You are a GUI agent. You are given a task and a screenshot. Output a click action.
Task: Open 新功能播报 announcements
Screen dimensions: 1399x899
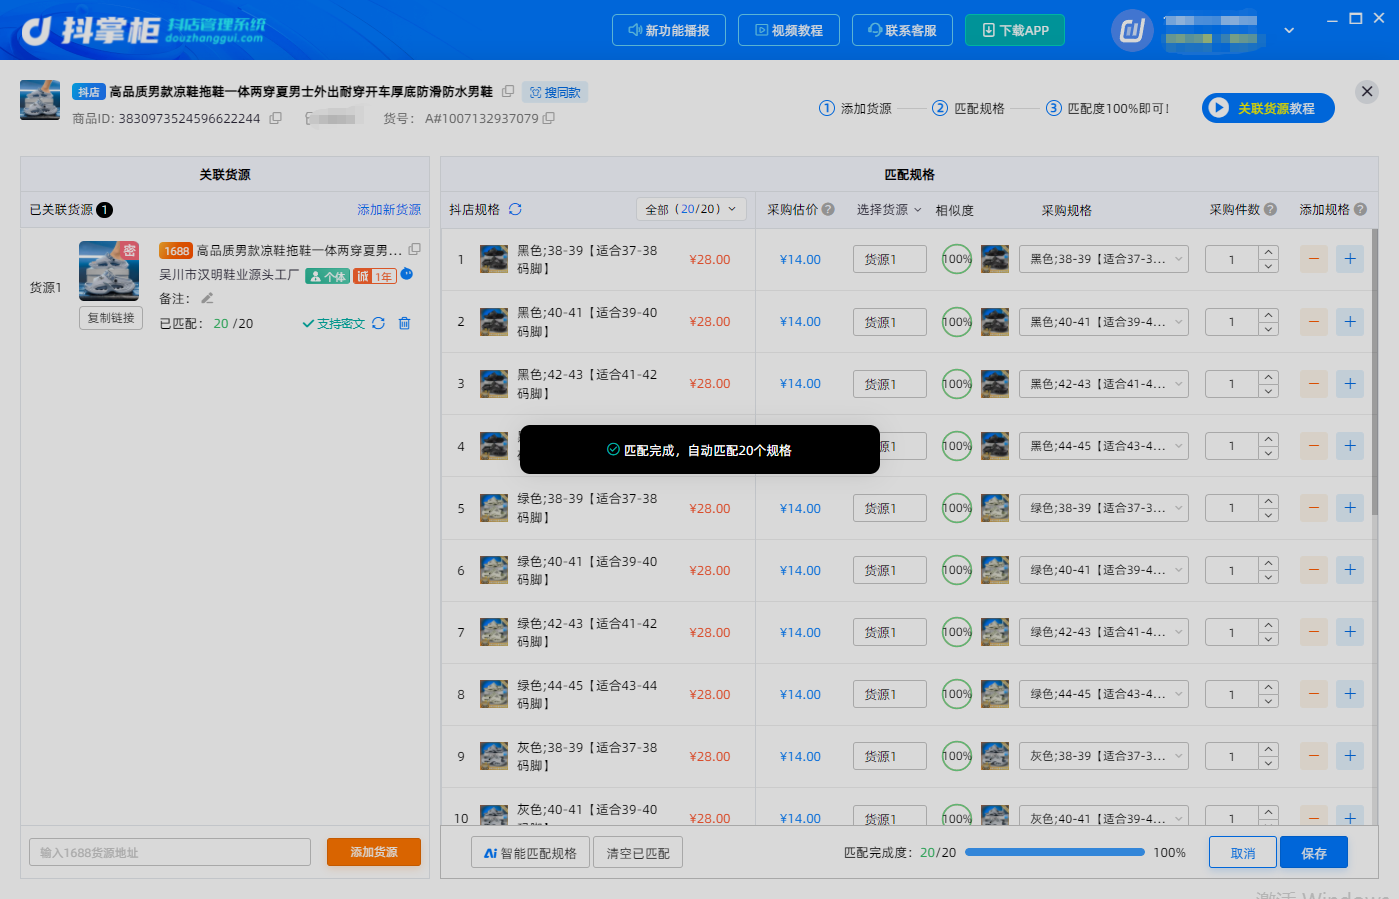click(x=668, y=30)
